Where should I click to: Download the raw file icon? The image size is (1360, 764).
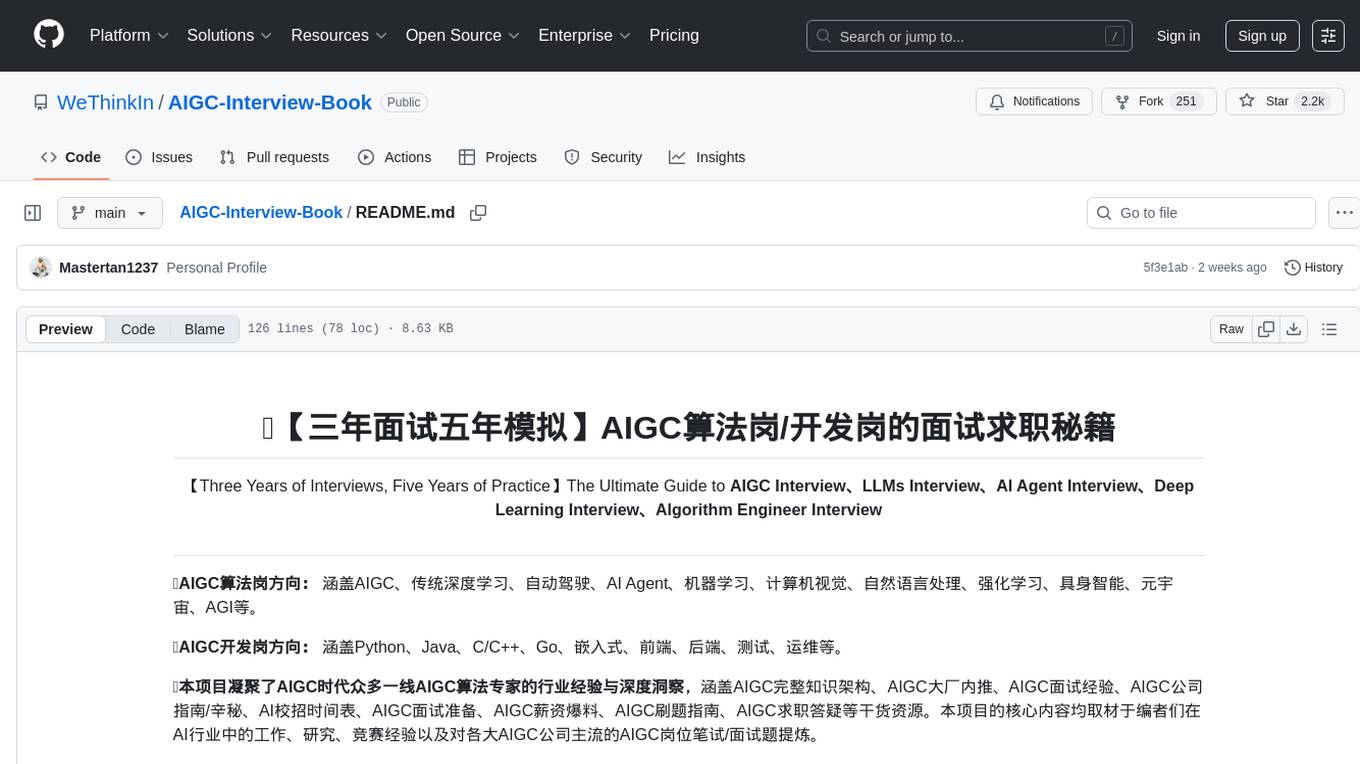click(1294, 329)
